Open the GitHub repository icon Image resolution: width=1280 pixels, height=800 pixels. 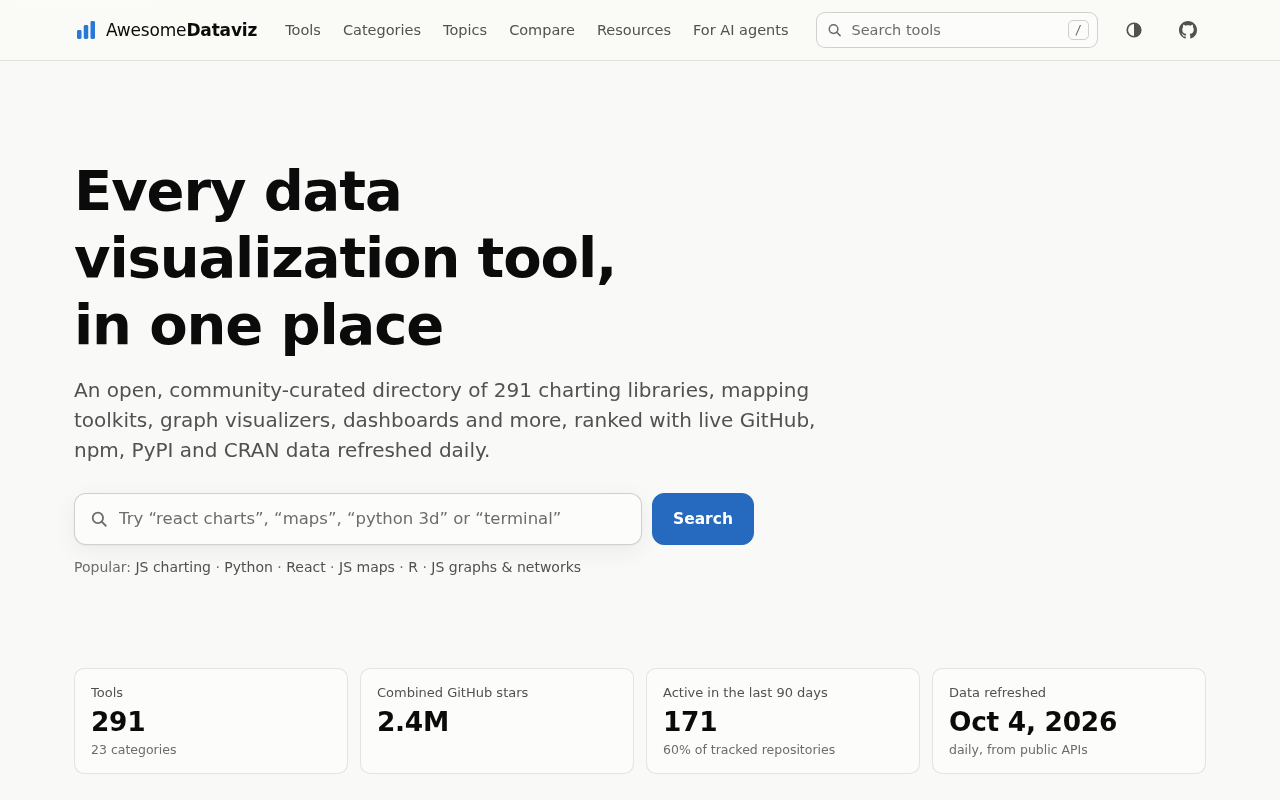(1188, 30)
